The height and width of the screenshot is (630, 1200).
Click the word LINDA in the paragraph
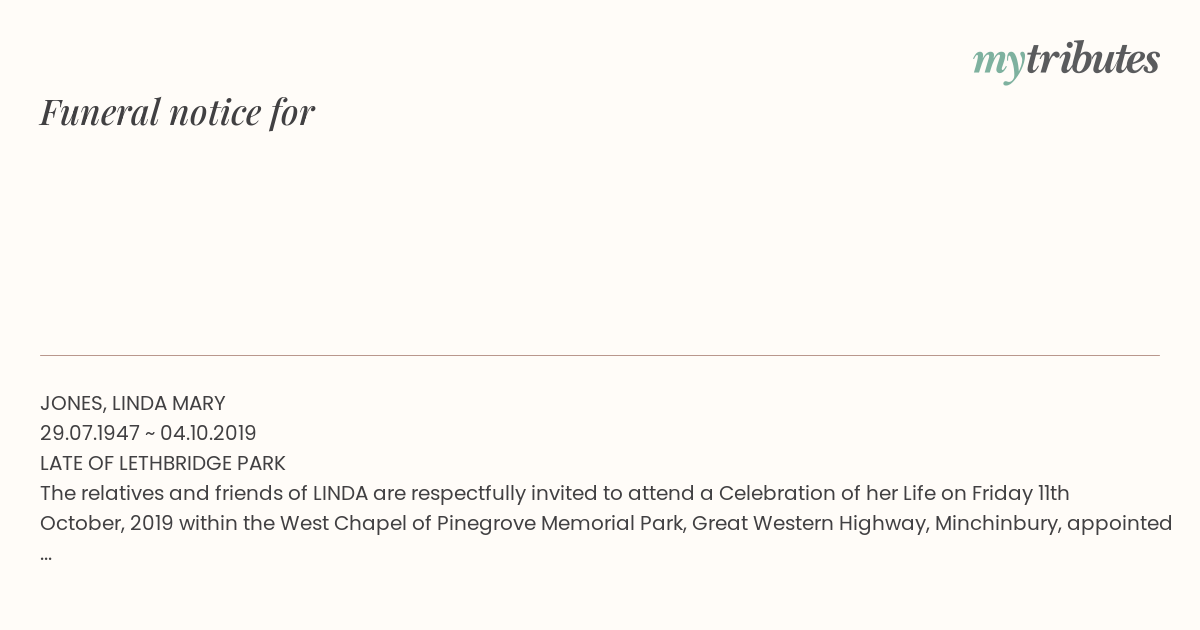point(340,493)
